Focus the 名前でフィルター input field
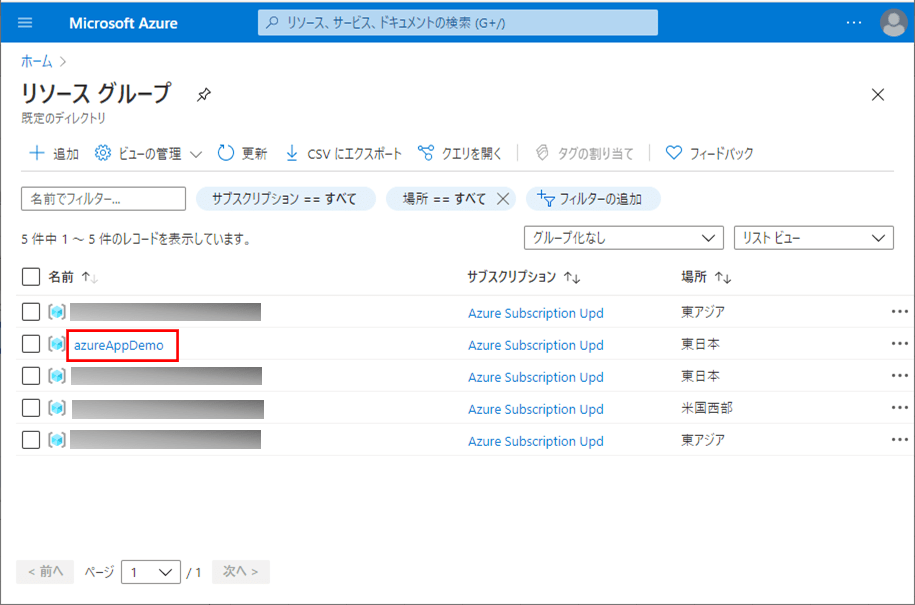The height and width of the screenshot is (605, 915). tap(103, 199)
